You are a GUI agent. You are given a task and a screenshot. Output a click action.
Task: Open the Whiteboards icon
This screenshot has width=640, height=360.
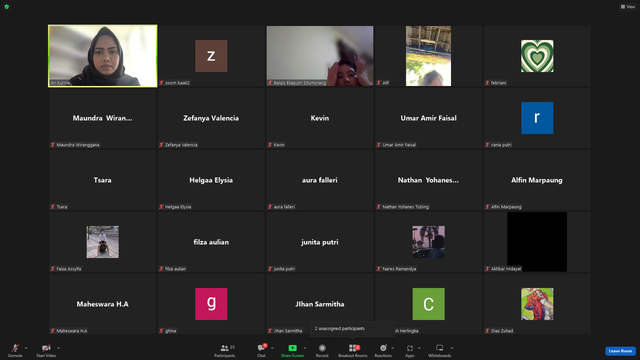[x=440, y=348]
